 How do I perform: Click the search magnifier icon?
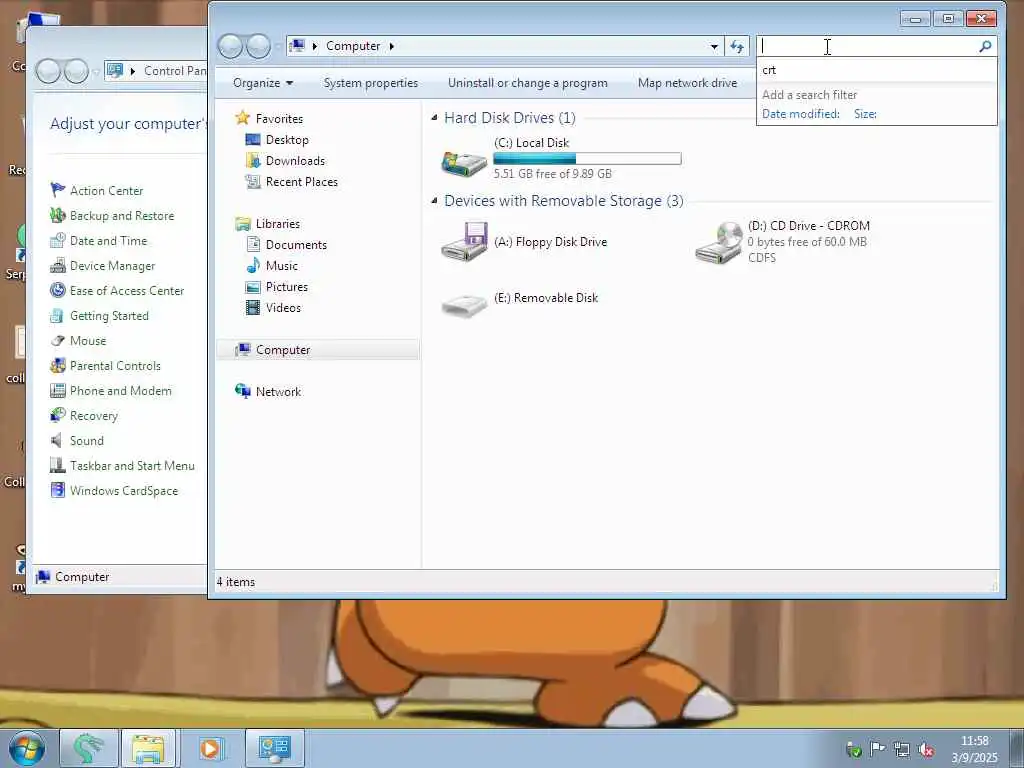tap(985, 46)
